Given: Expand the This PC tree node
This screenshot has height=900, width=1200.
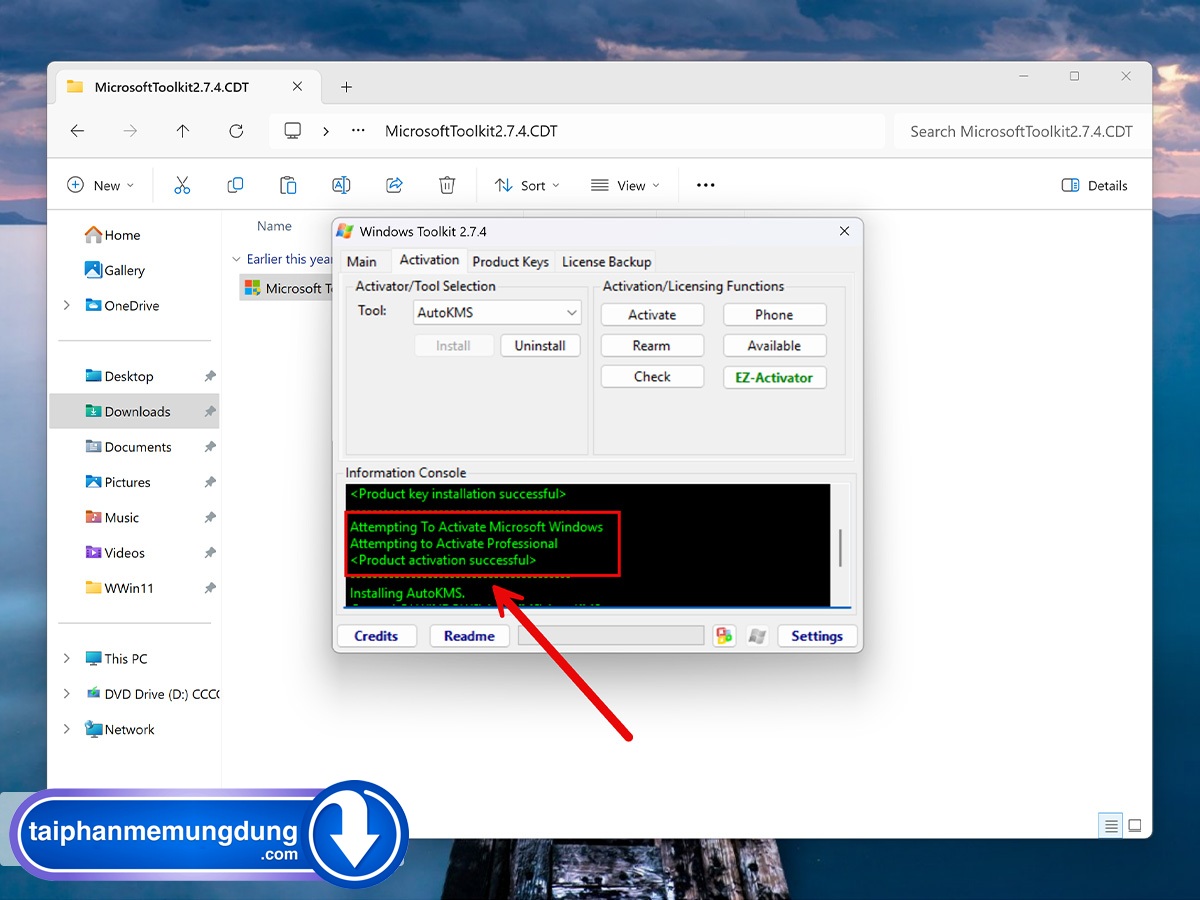Looking at the screenshot, I should coord(67,658).
